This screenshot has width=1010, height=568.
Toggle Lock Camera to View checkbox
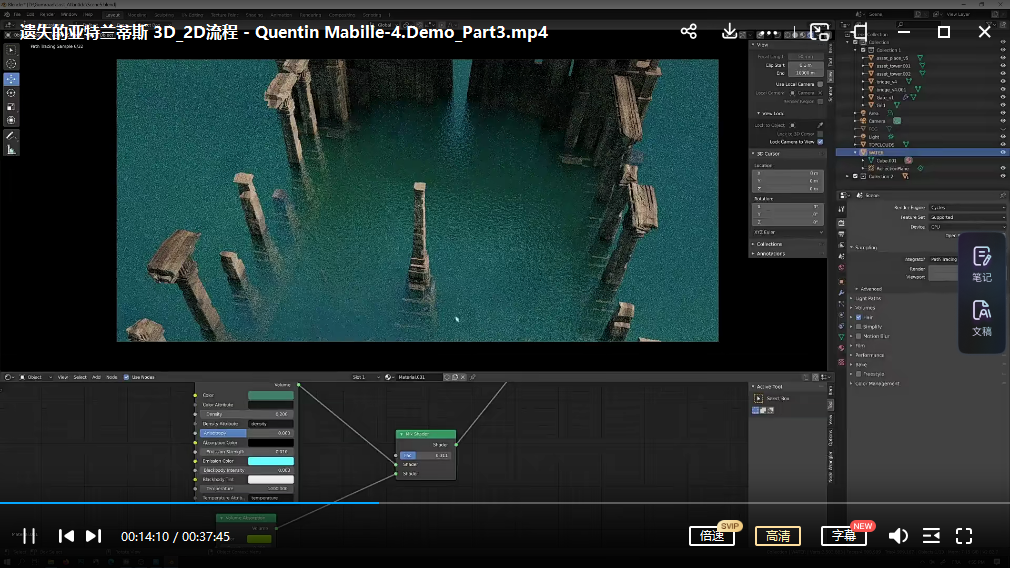(820, 142)
